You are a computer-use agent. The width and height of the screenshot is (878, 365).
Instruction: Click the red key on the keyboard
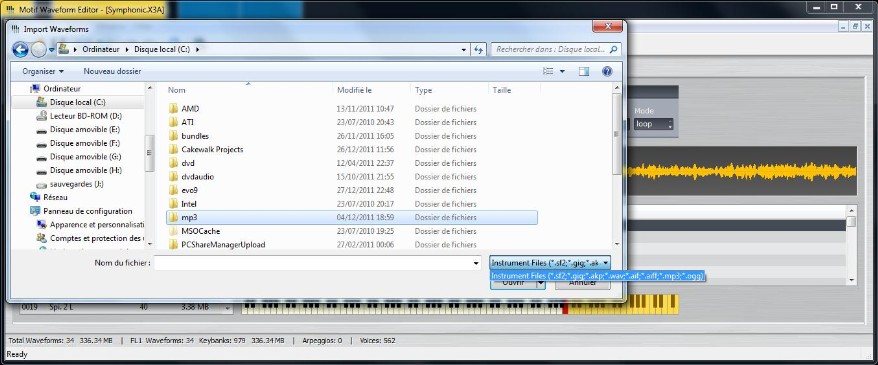click(x=566, y=308)
